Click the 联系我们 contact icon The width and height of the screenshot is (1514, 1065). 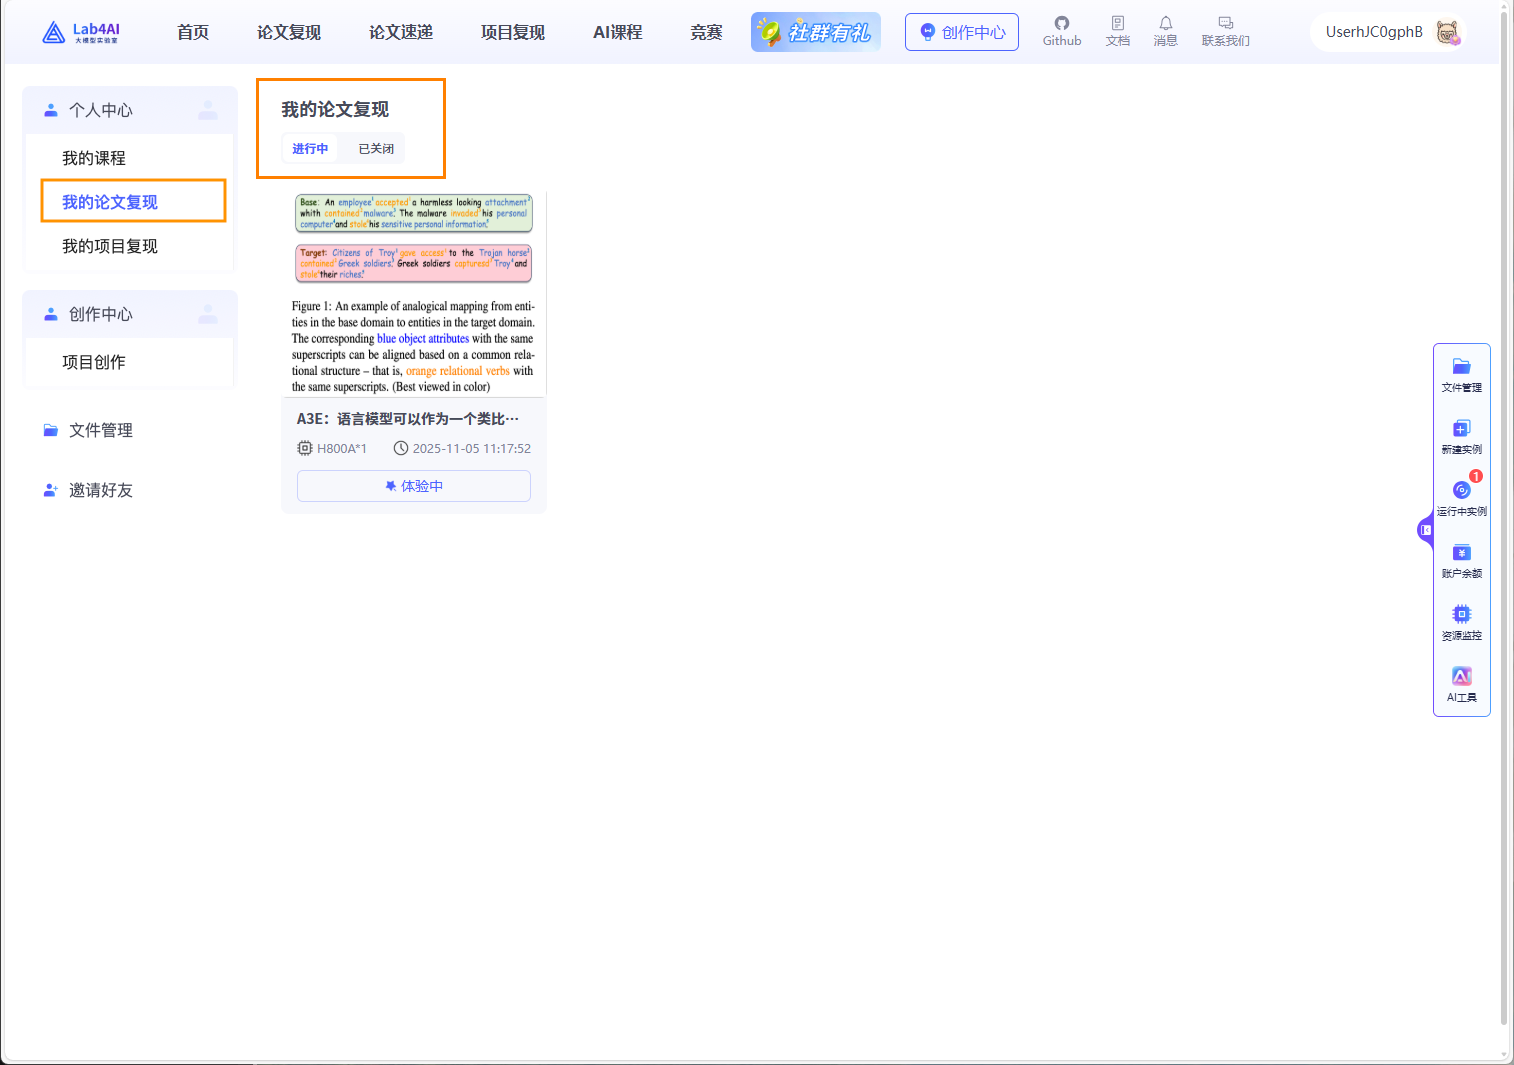click(1225, 31)
